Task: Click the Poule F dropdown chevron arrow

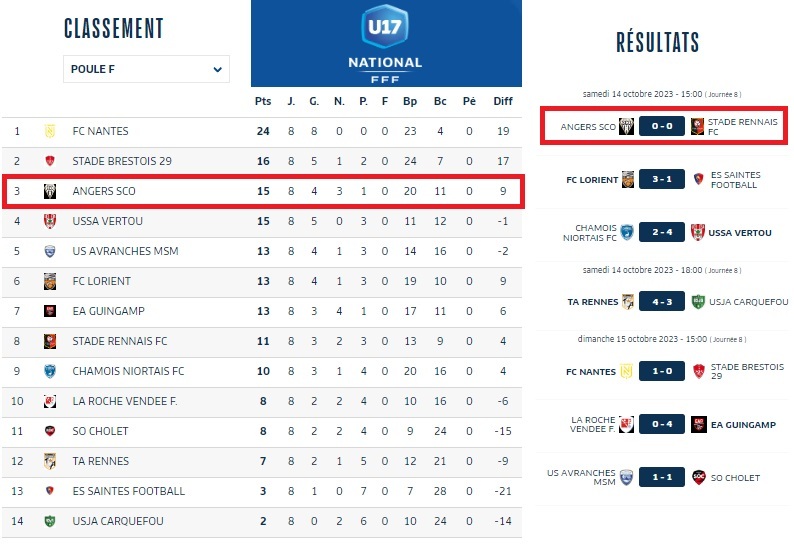Action: (218, 69)
